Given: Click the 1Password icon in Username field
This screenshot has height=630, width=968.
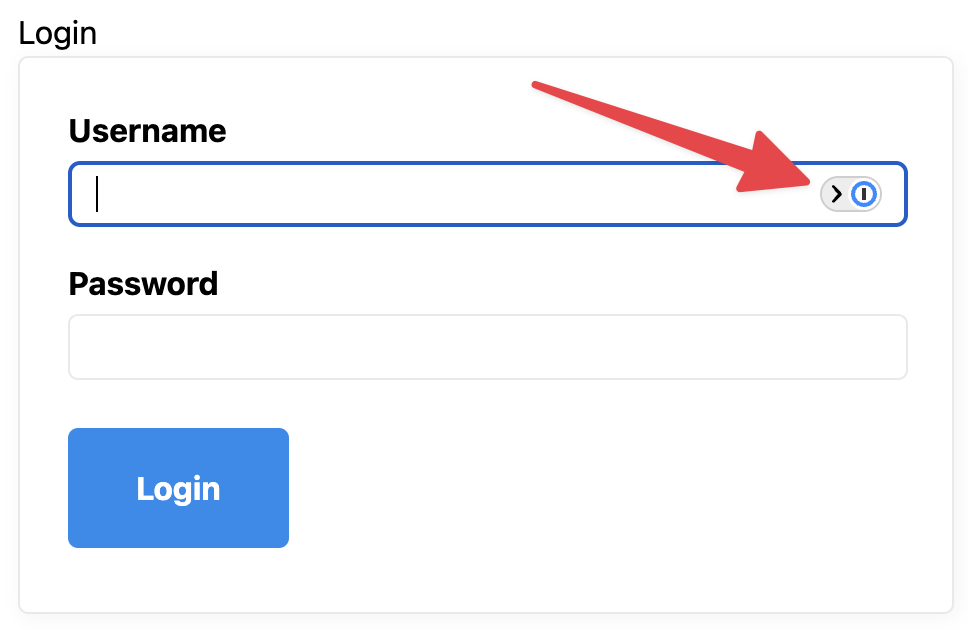Looking at the screenshot, I should 864,194.
